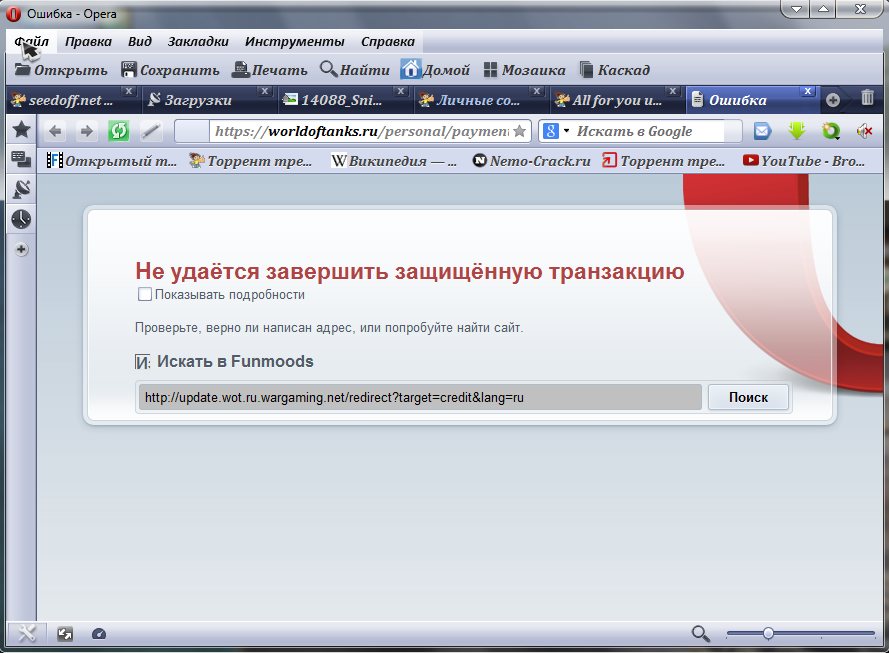The width and height of the screenshot is (889, 653).
Task: Click the Искать в Google search field
Action: pyautogui.click(x=649, y=132)
